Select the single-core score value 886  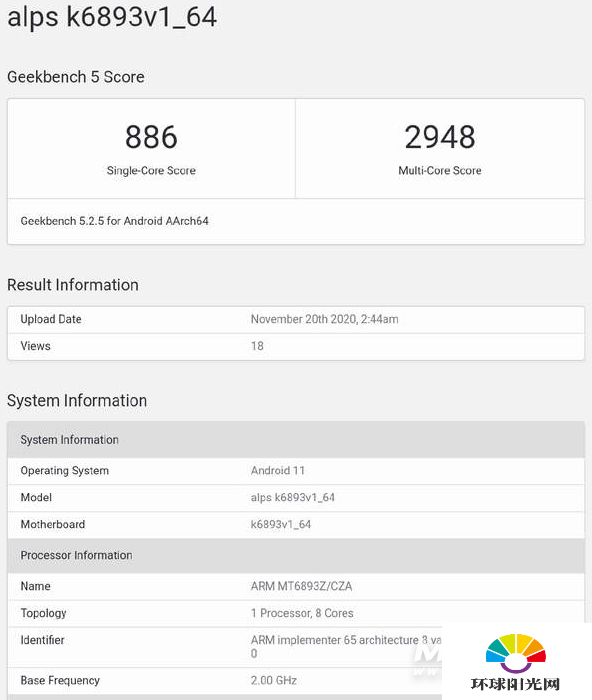tap(151, 137)
